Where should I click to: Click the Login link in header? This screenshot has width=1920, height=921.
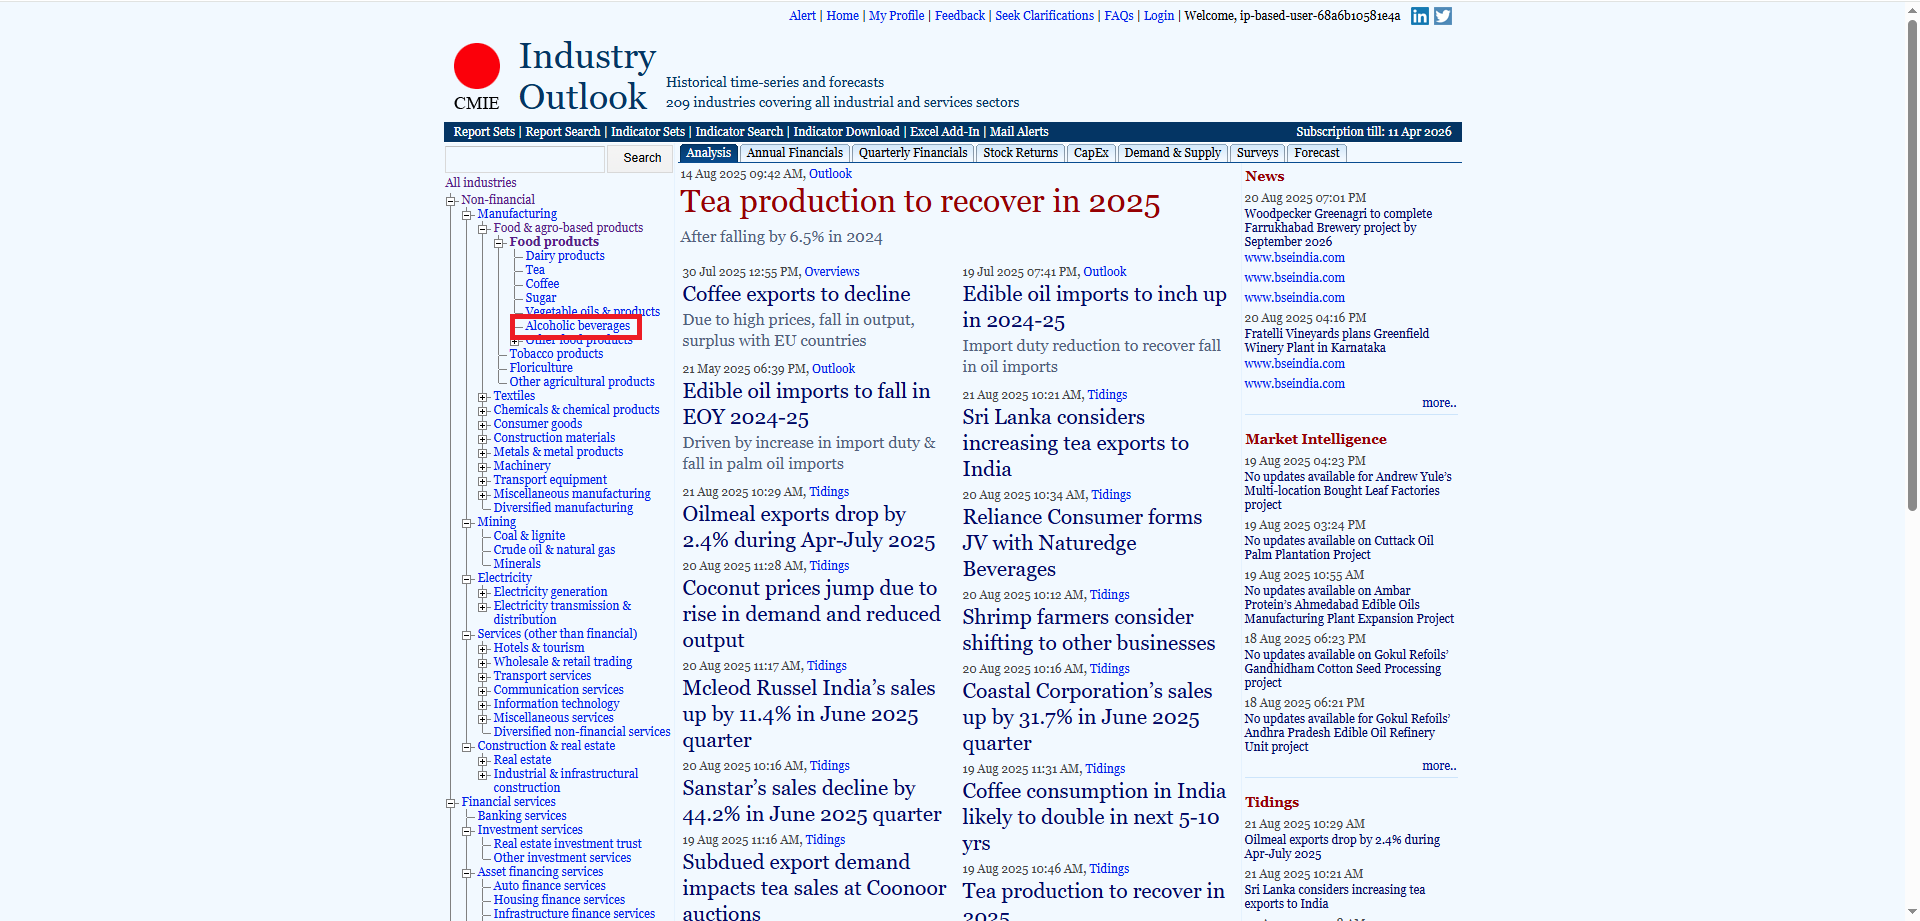[x=1158, y=16]
